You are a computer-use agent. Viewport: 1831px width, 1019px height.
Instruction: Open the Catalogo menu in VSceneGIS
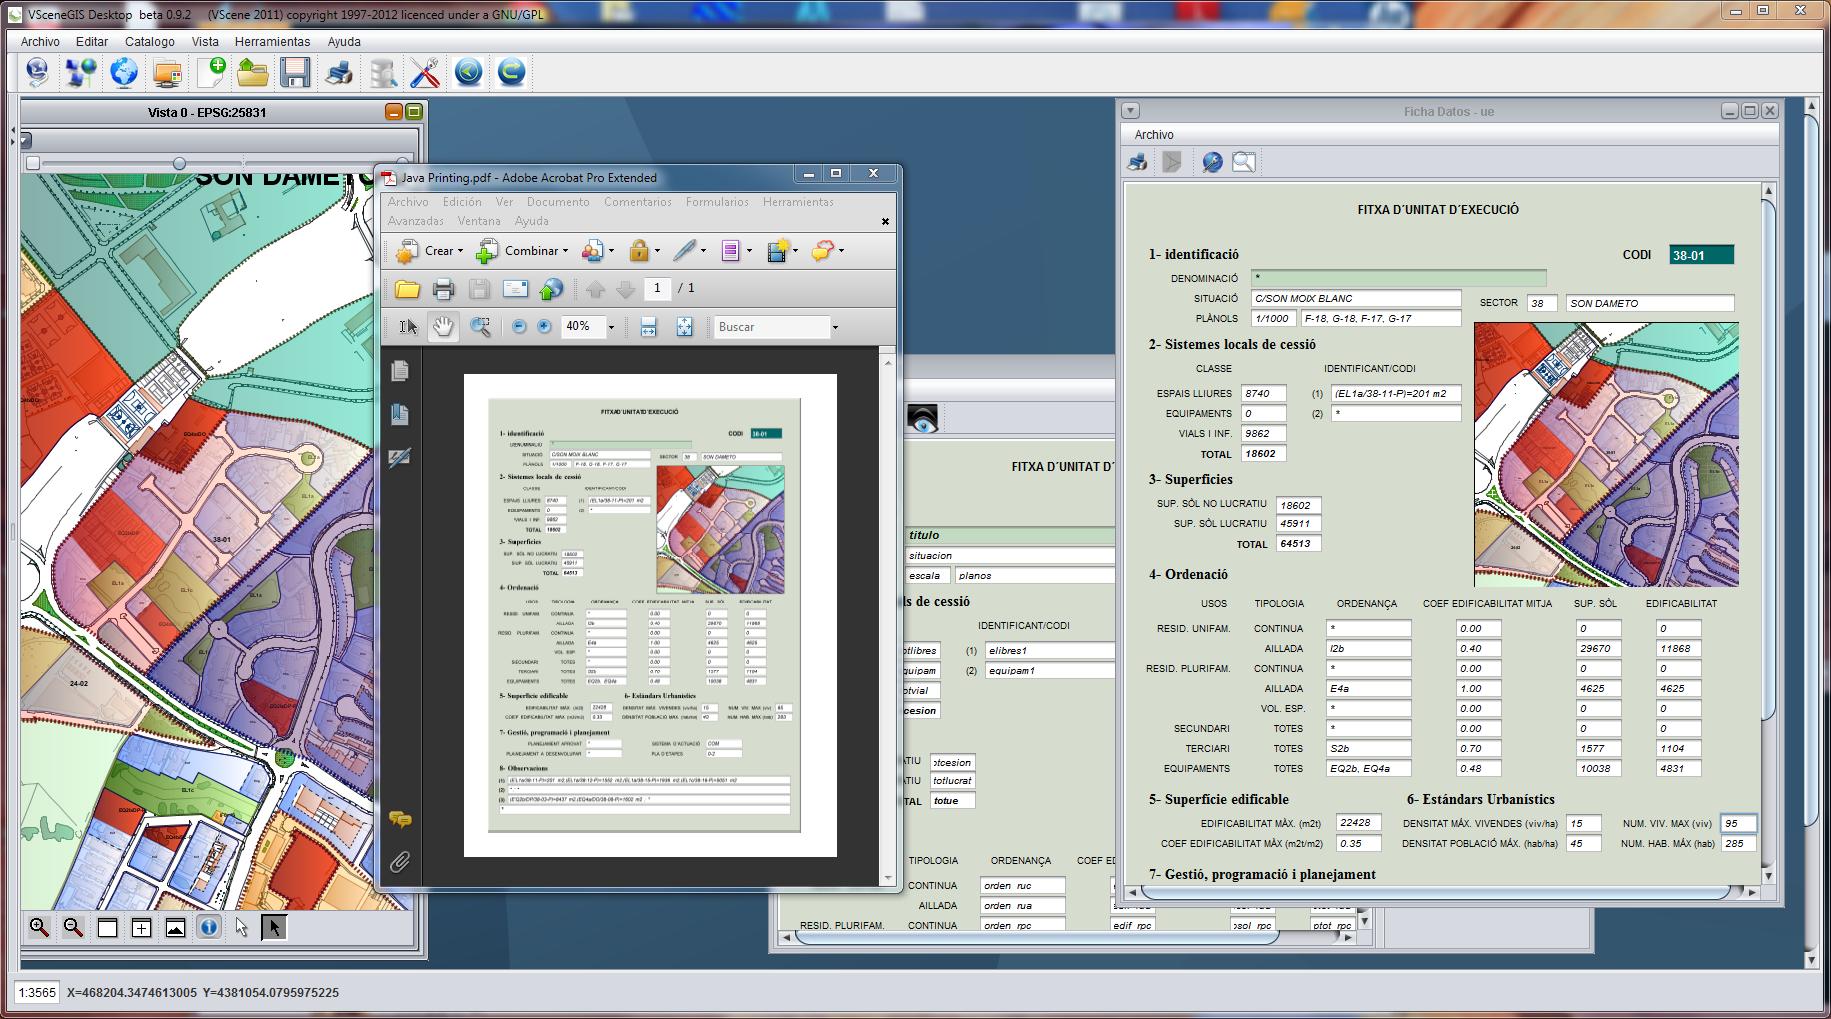150,42
